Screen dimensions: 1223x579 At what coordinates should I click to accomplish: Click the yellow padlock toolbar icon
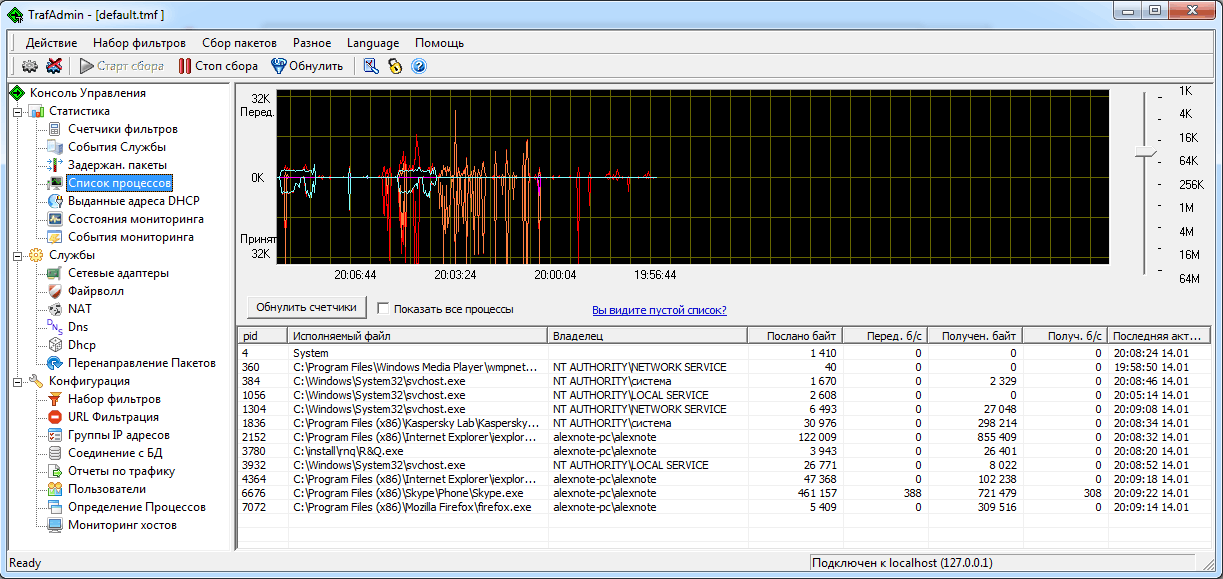(x=395, y=66)
